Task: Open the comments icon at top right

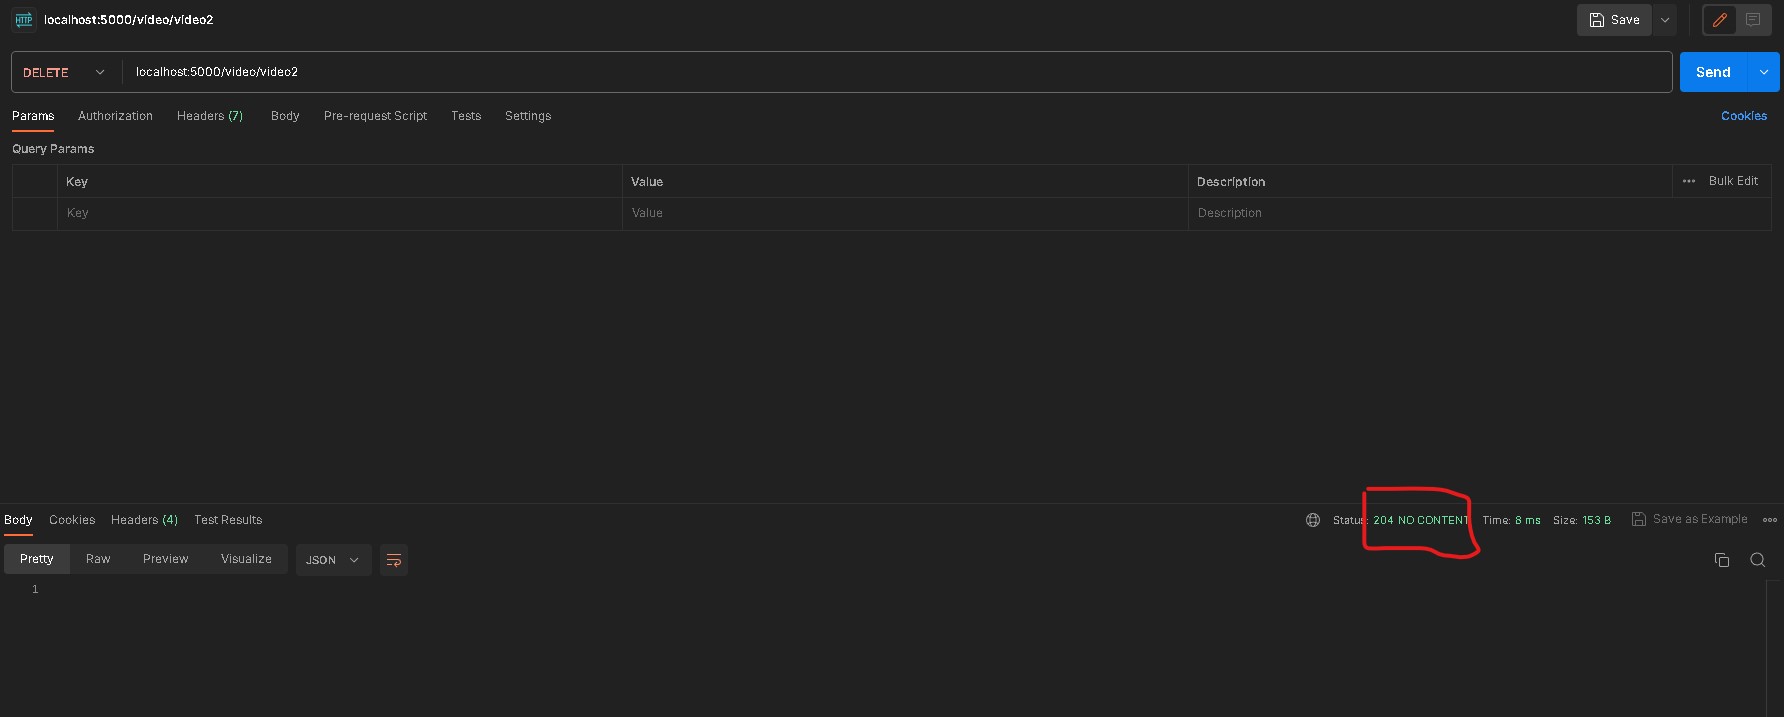Action: pyautogui.click(x=1753, y=20)
